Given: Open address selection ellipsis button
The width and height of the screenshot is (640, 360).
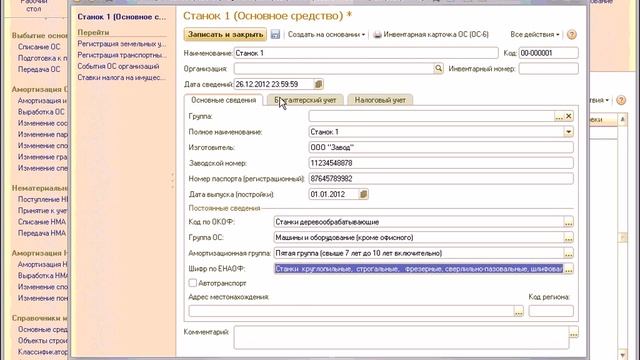Looking at the screenshot, I should [518, 311].
